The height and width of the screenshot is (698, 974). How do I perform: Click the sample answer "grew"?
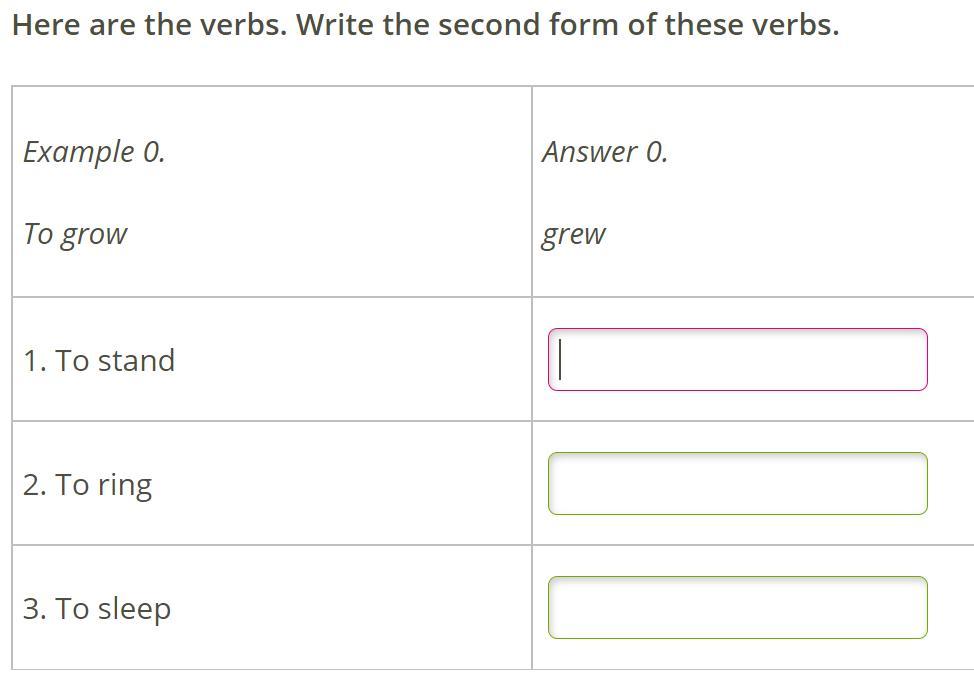coord(573,236)
